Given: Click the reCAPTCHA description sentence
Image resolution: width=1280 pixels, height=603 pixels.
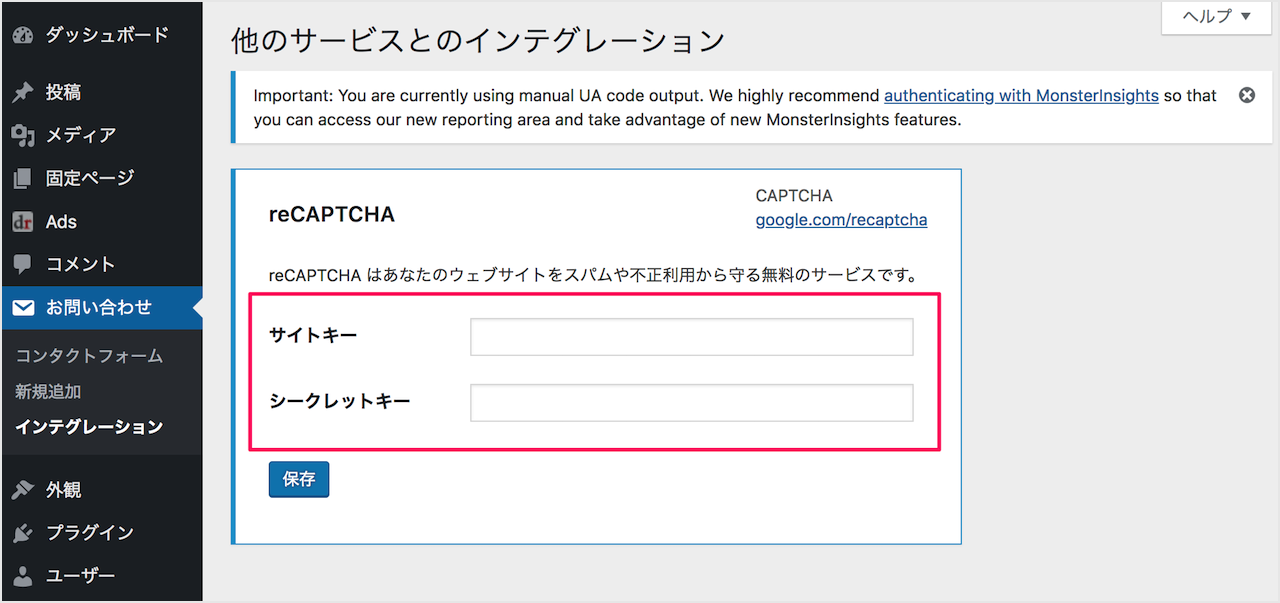Looking at the screenshot, I should [x=594, y=275].
